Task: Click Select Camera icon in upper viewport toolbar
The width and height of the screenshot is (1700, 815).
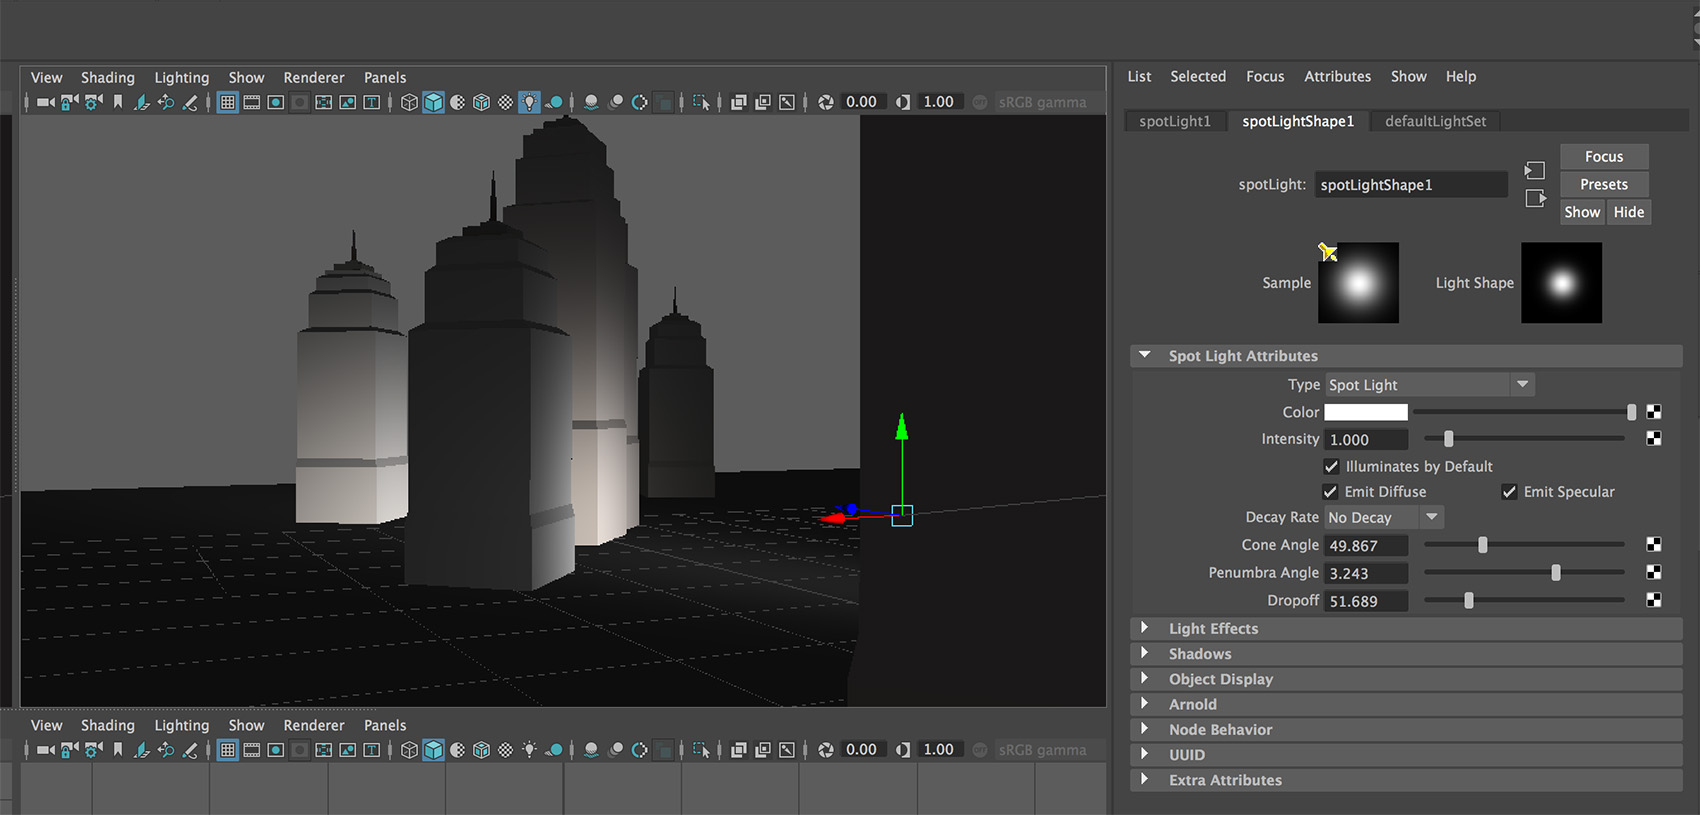Action: 45,102
